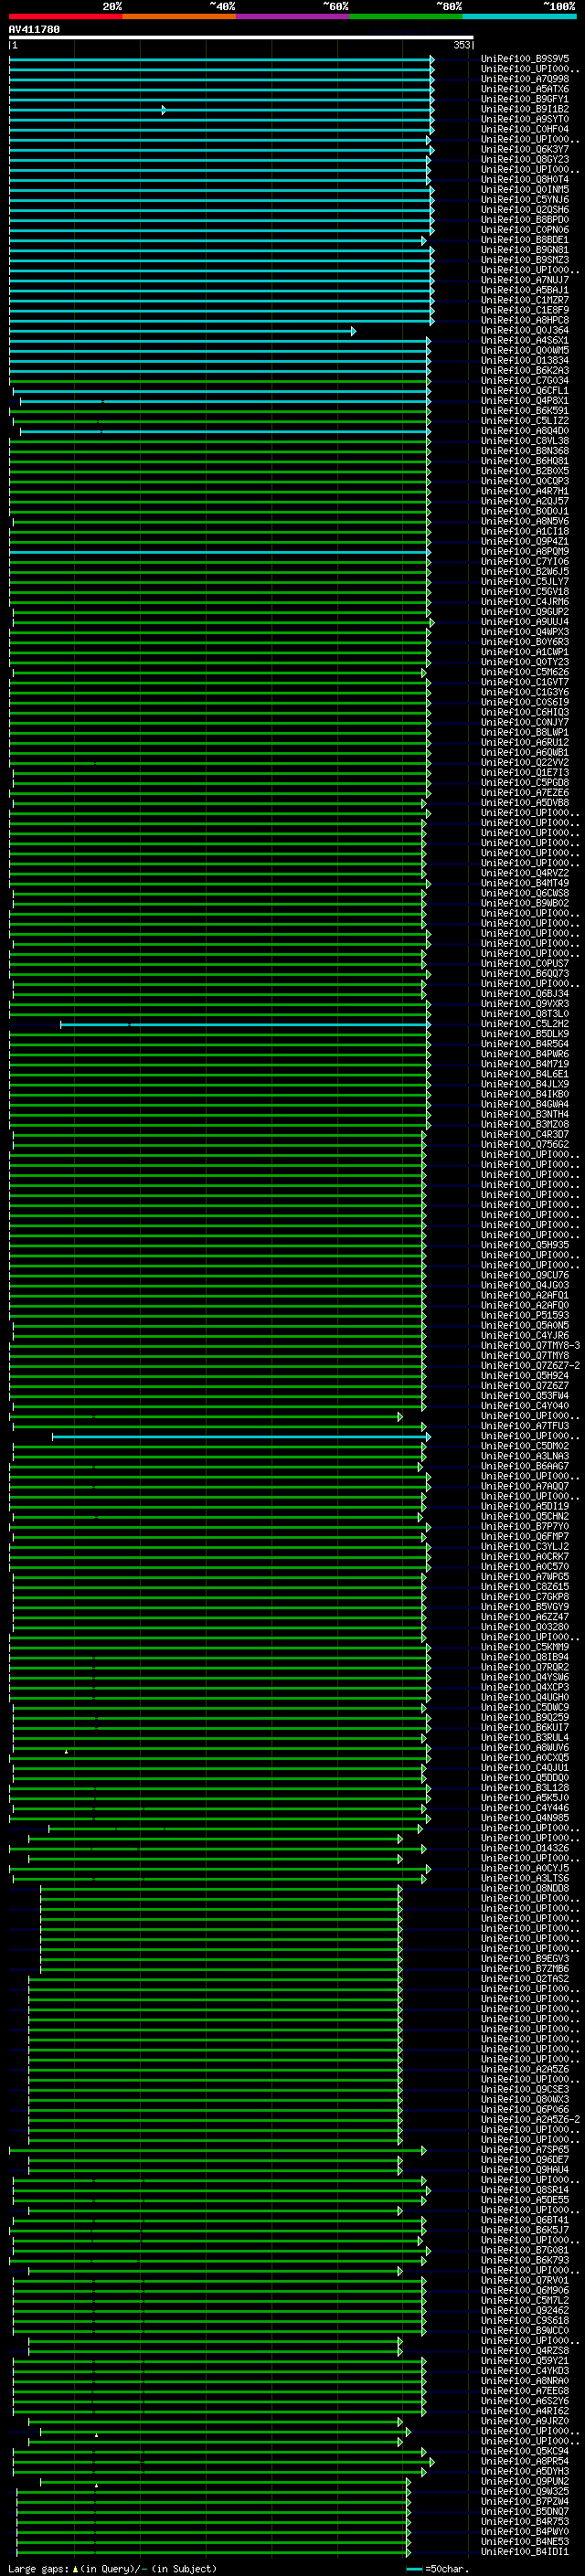Select the UniRef100_B9GN81 label
Image resolution: width=585 pixels, height=2576 pixels.
click(525, 250)
